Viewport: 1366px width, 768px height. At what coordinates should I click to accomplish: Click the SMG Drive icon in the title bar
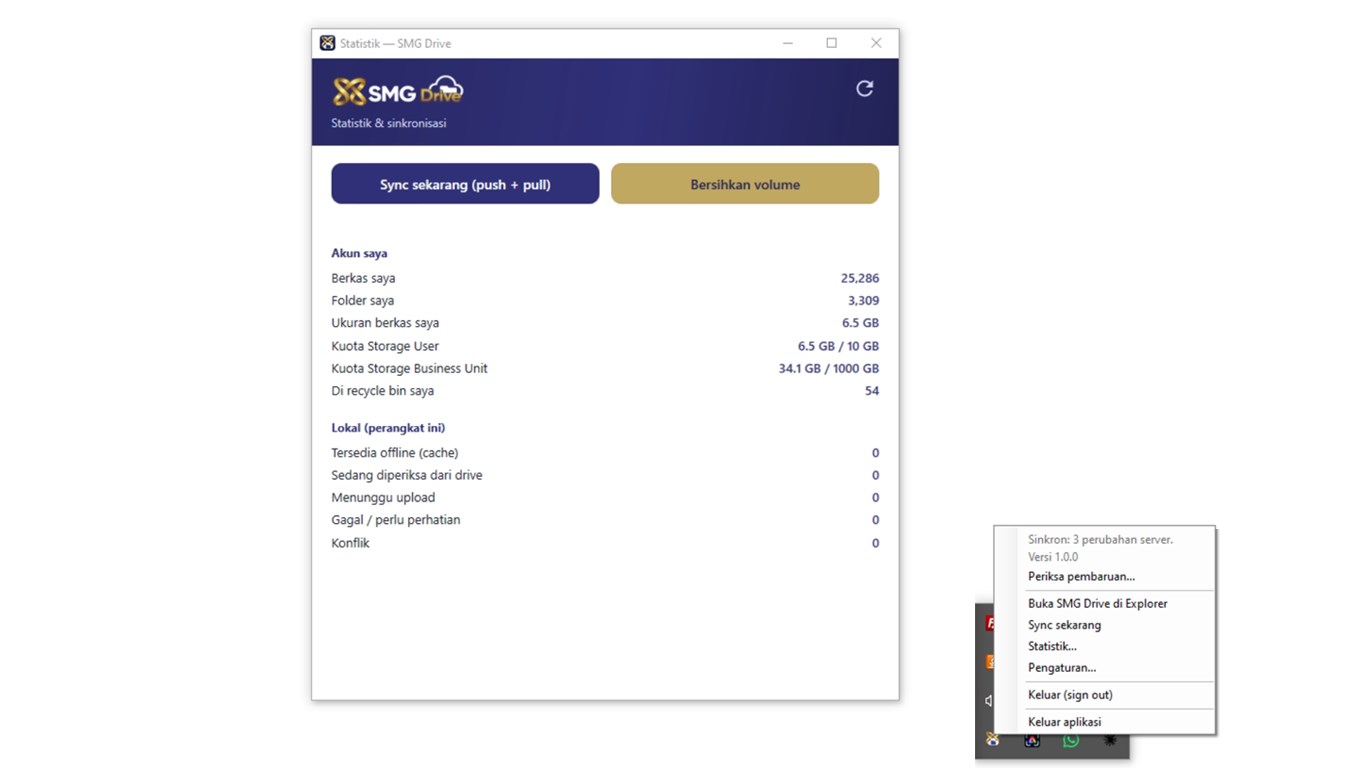click(x=327, y=43)
